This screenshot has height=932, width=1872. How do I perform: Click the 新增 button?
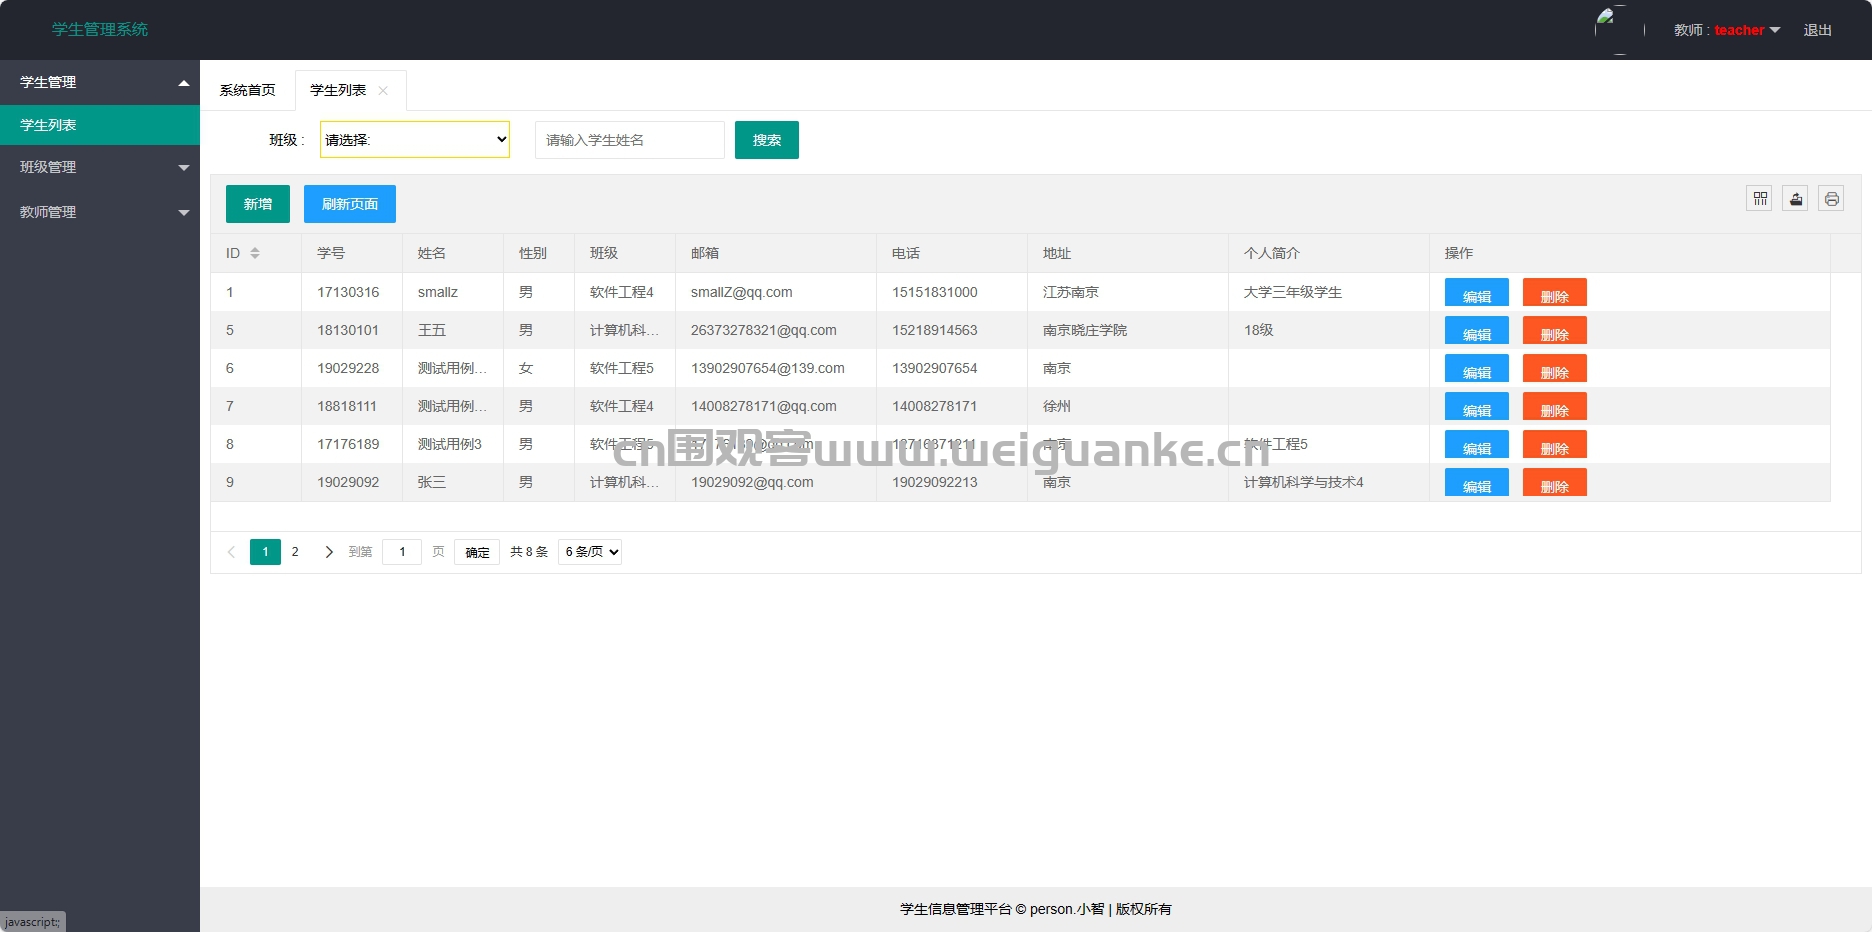tap(258, 204)
